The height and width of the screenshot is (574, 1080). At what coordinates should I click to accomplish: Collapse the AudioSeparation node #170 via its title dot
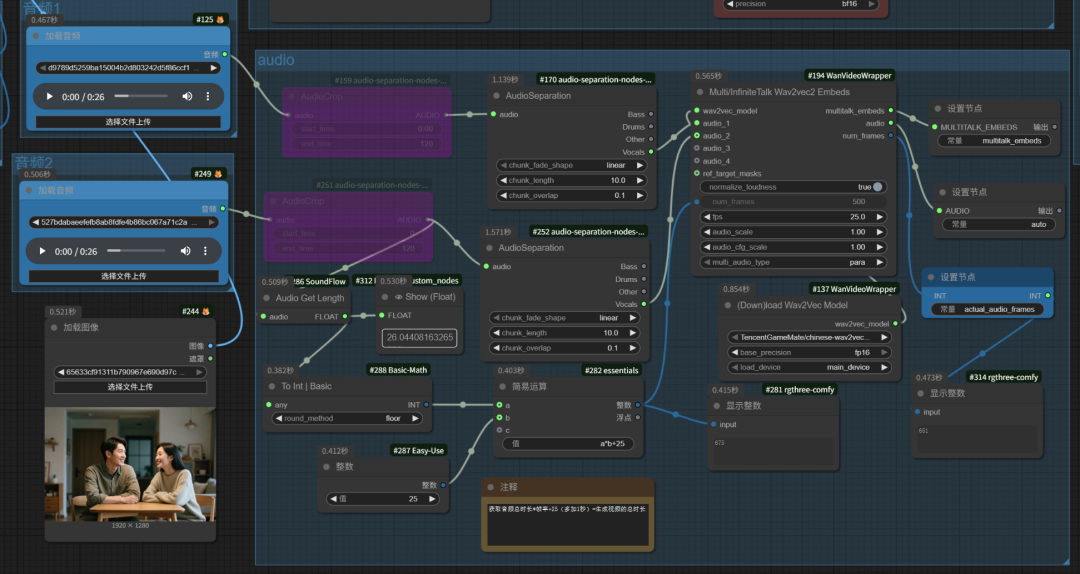[497, 96]
